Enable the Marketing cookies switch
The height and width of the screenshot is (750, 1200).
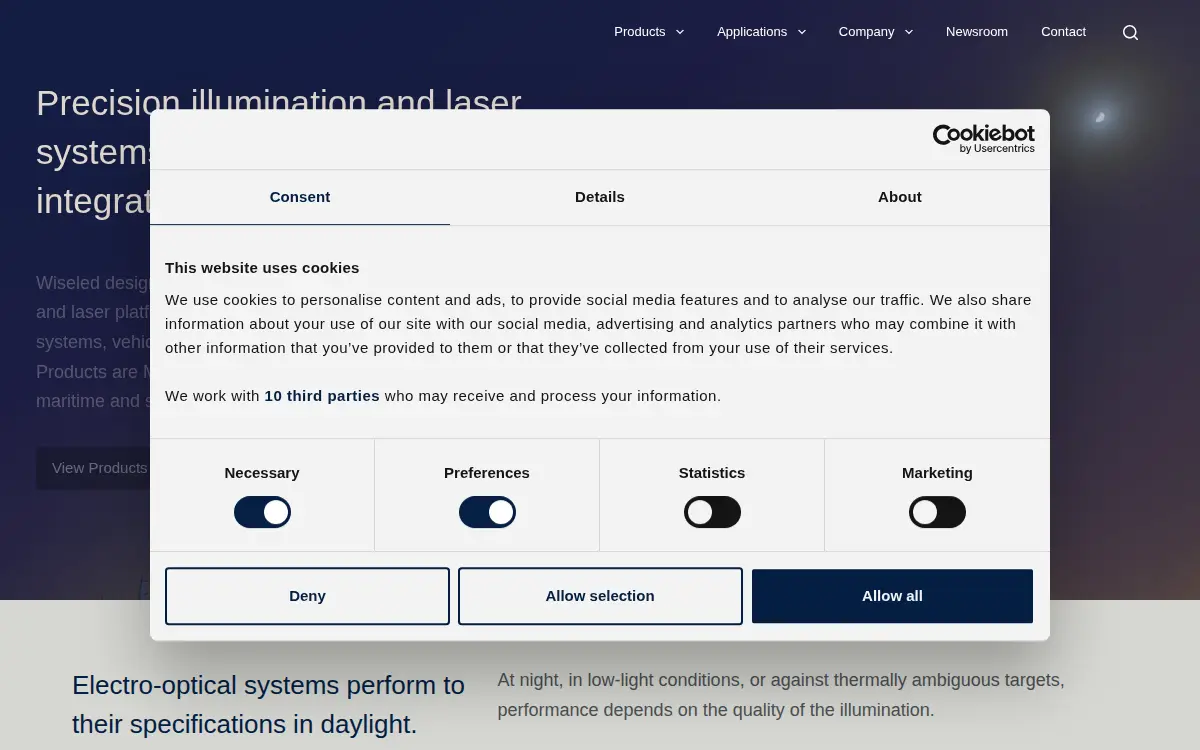tap(937, 512)
